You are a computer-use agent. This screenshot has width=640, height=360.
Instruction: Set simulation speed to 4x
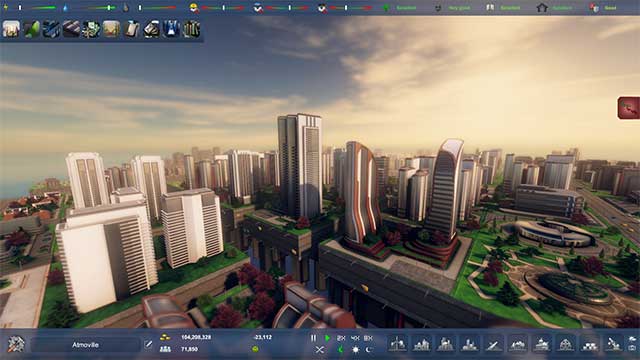355,338
